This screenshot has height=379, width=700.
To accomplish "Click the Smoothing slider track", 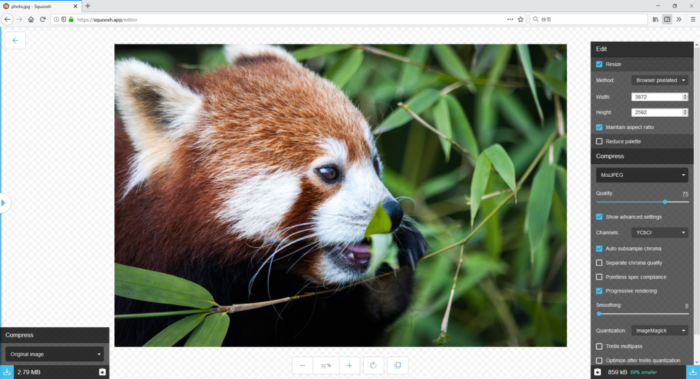I will 642,314.
